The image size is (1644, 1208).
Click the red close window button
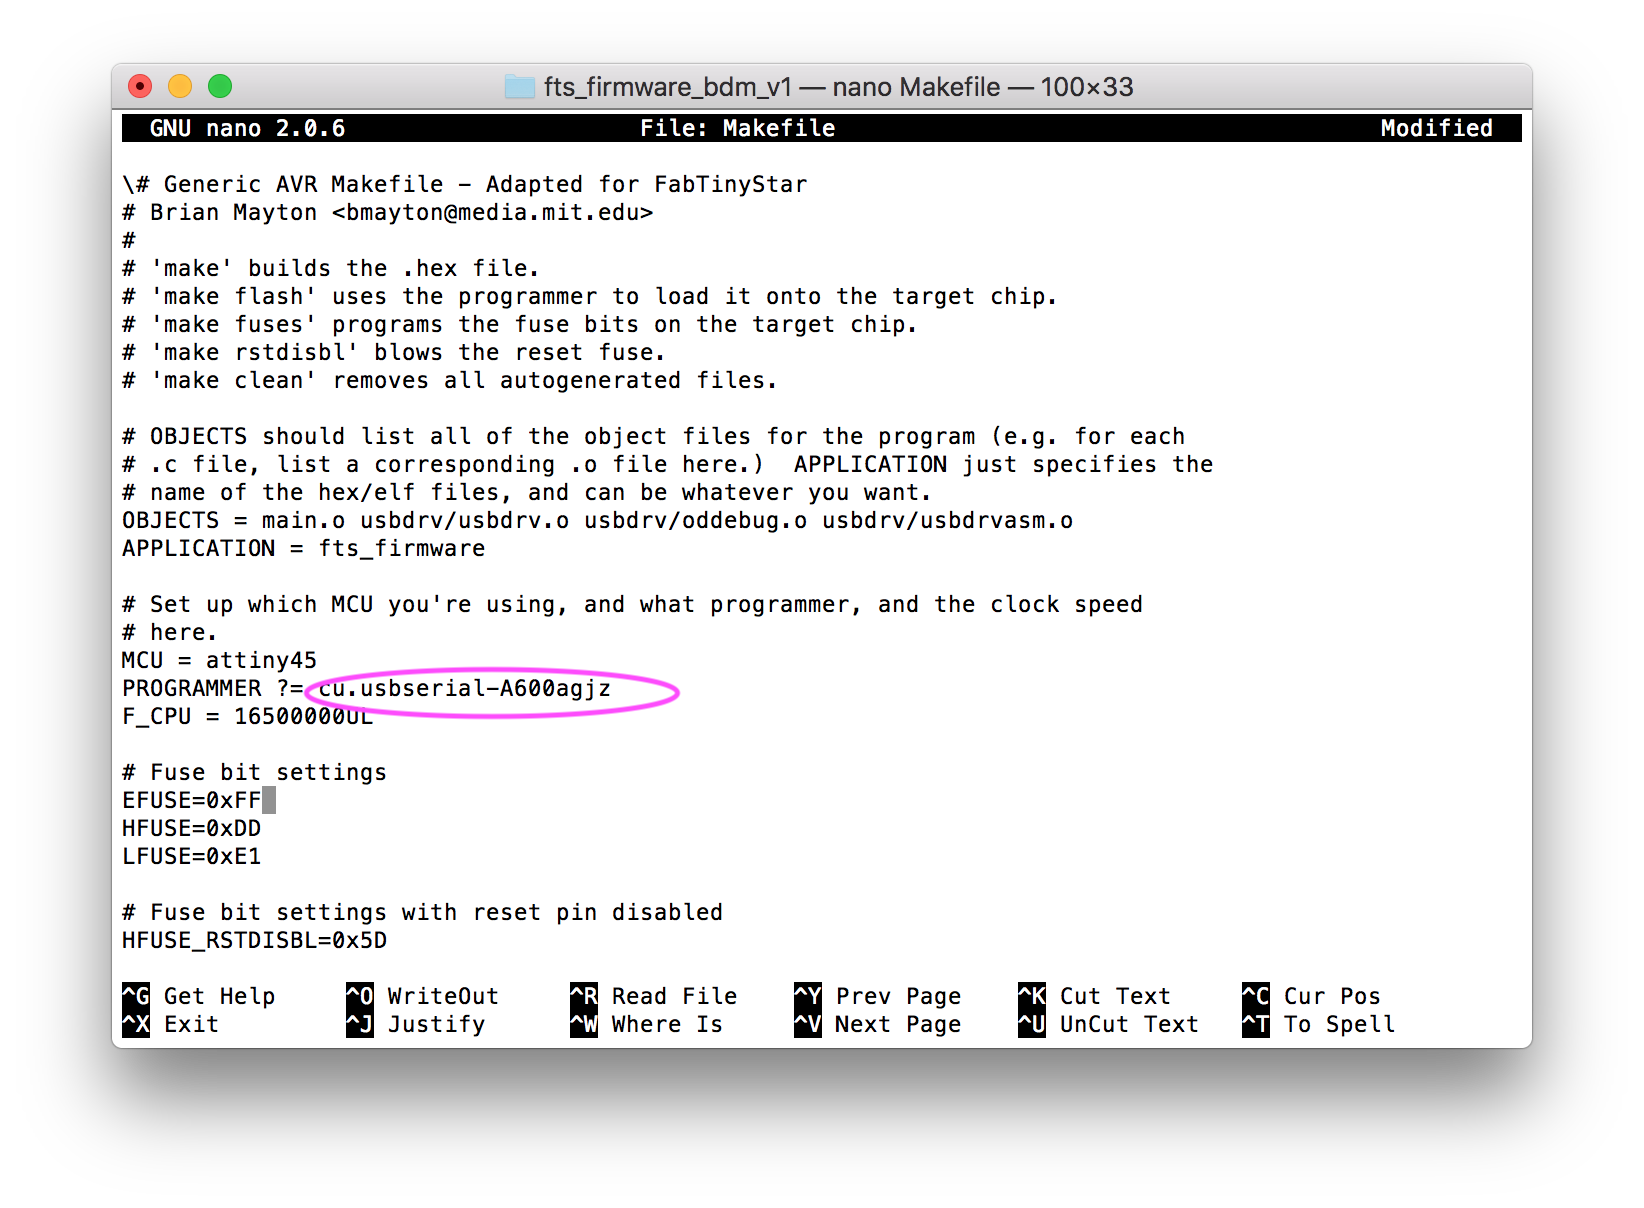140,87
